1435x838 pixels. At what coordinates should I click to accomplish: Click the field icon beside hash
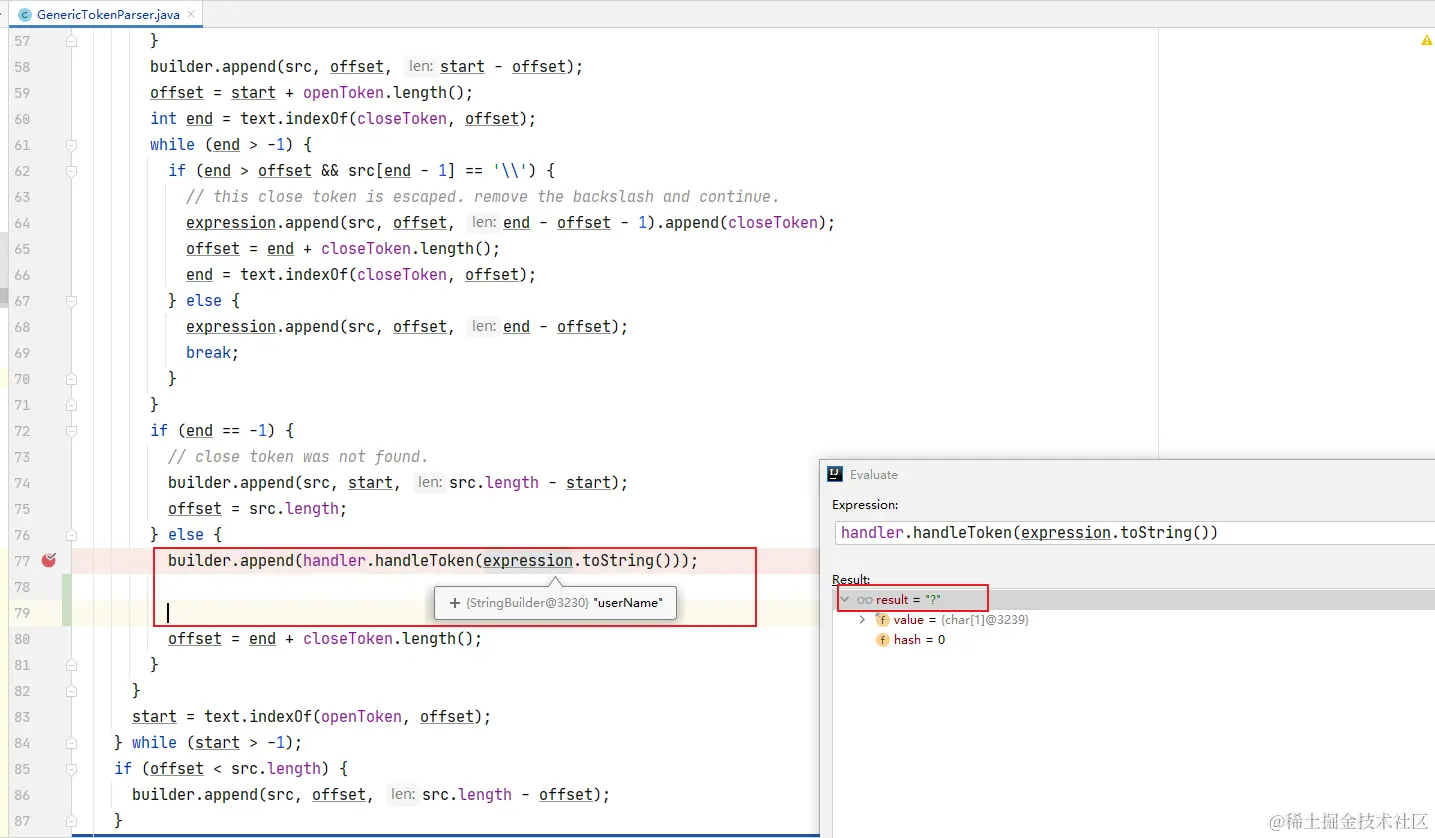tap(883, 640)
